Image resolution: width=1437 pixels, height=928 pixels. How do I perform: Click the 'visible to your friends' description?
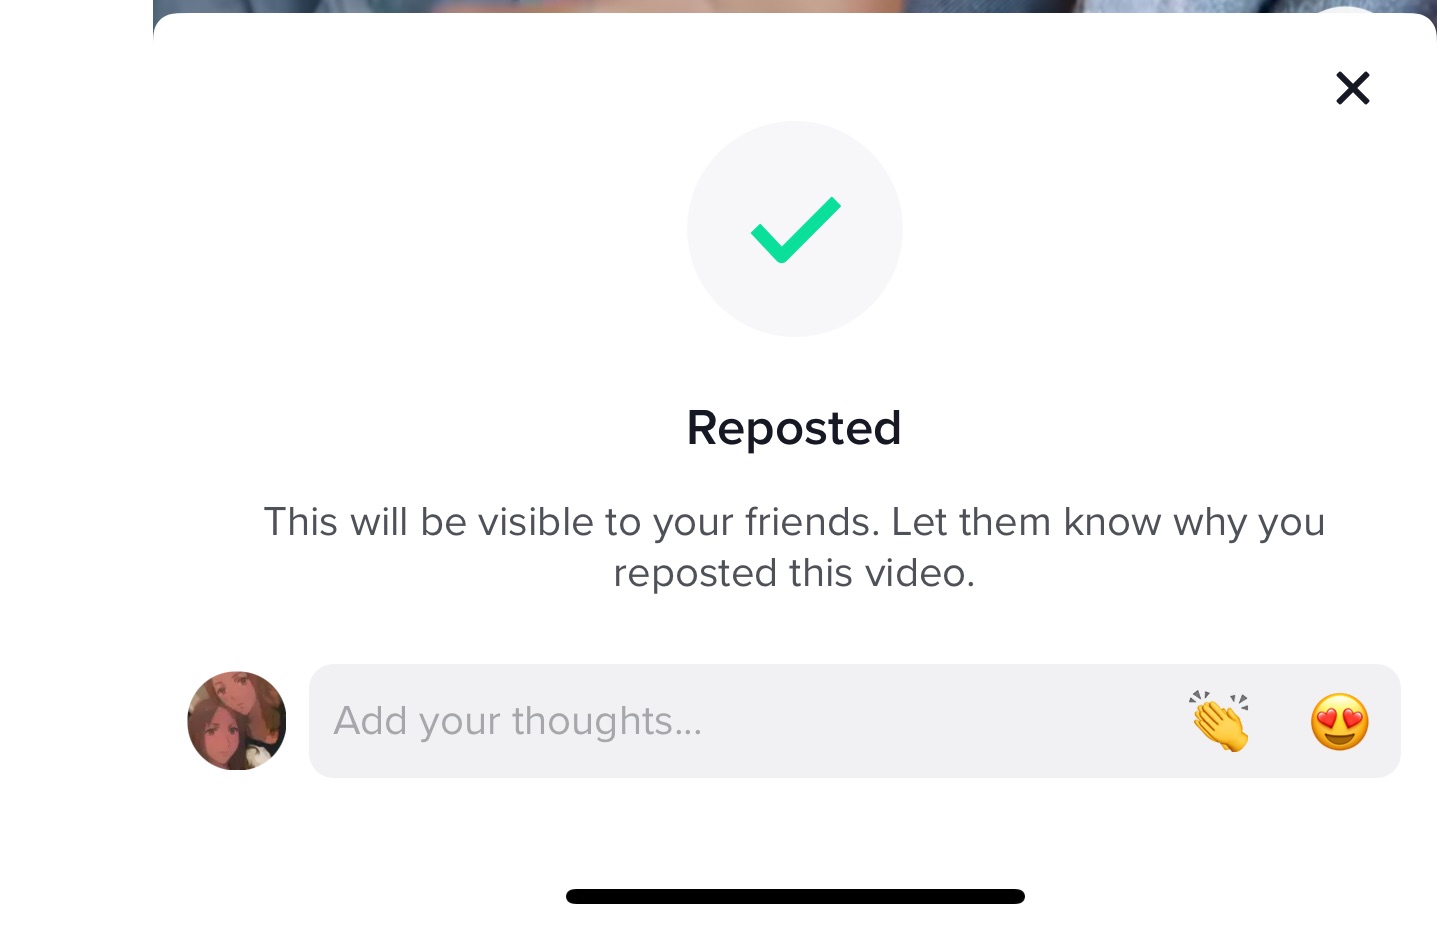794,547
